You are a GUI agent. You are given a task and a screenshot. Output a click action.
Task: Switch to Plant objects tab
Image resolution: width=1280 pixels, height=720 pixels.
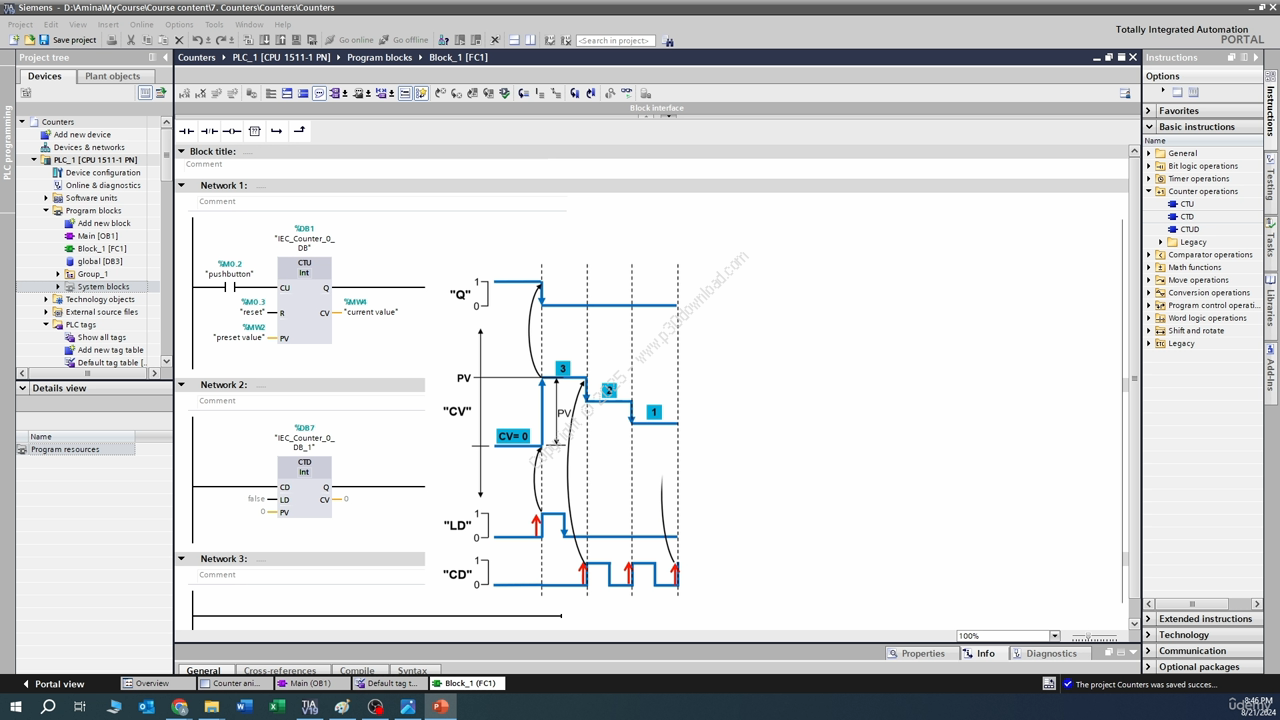point(113,76)
